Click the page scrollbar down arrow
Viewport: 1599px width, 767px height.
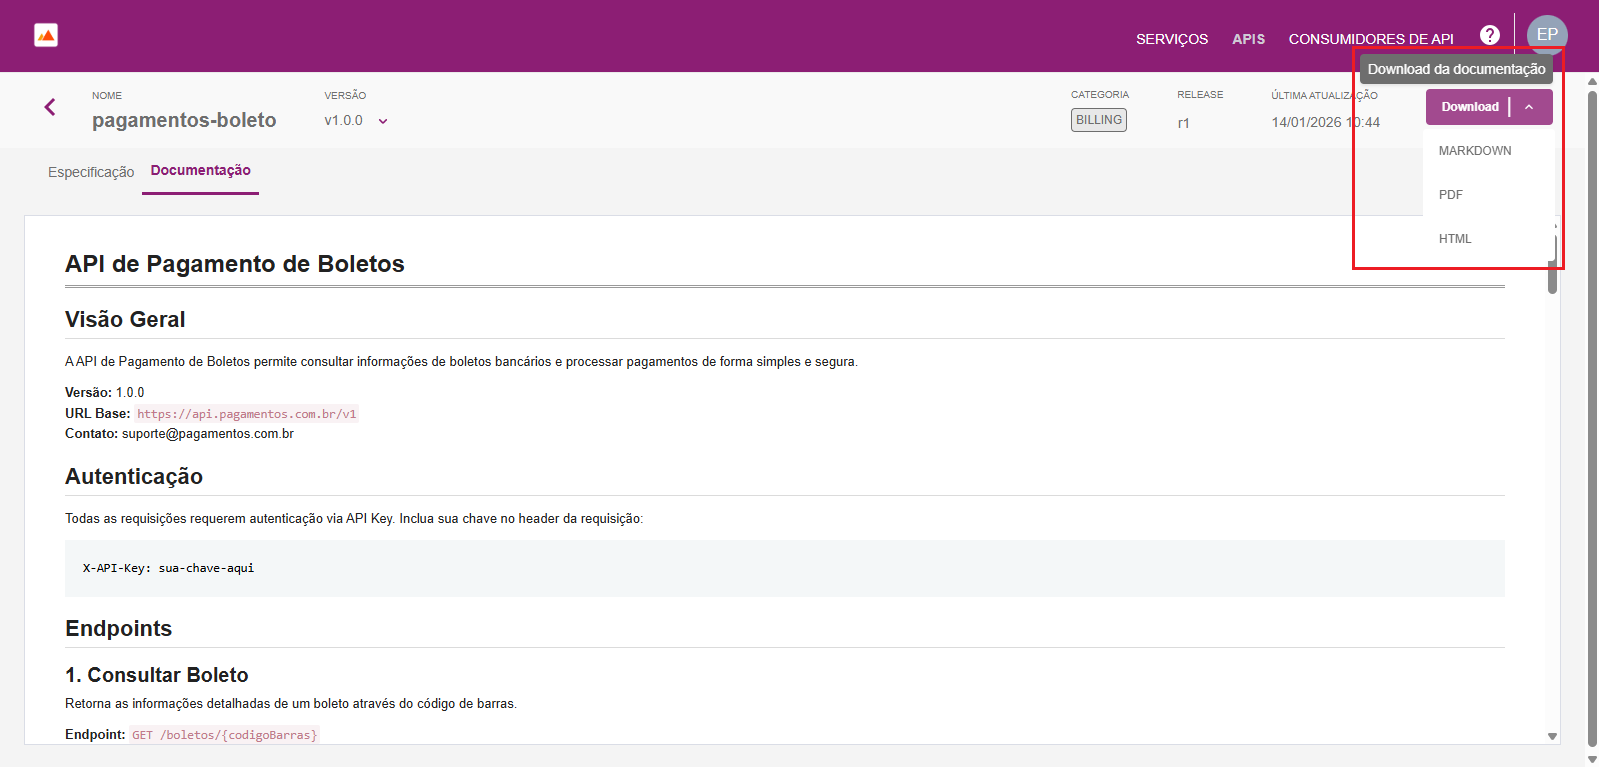[1592, 759]
